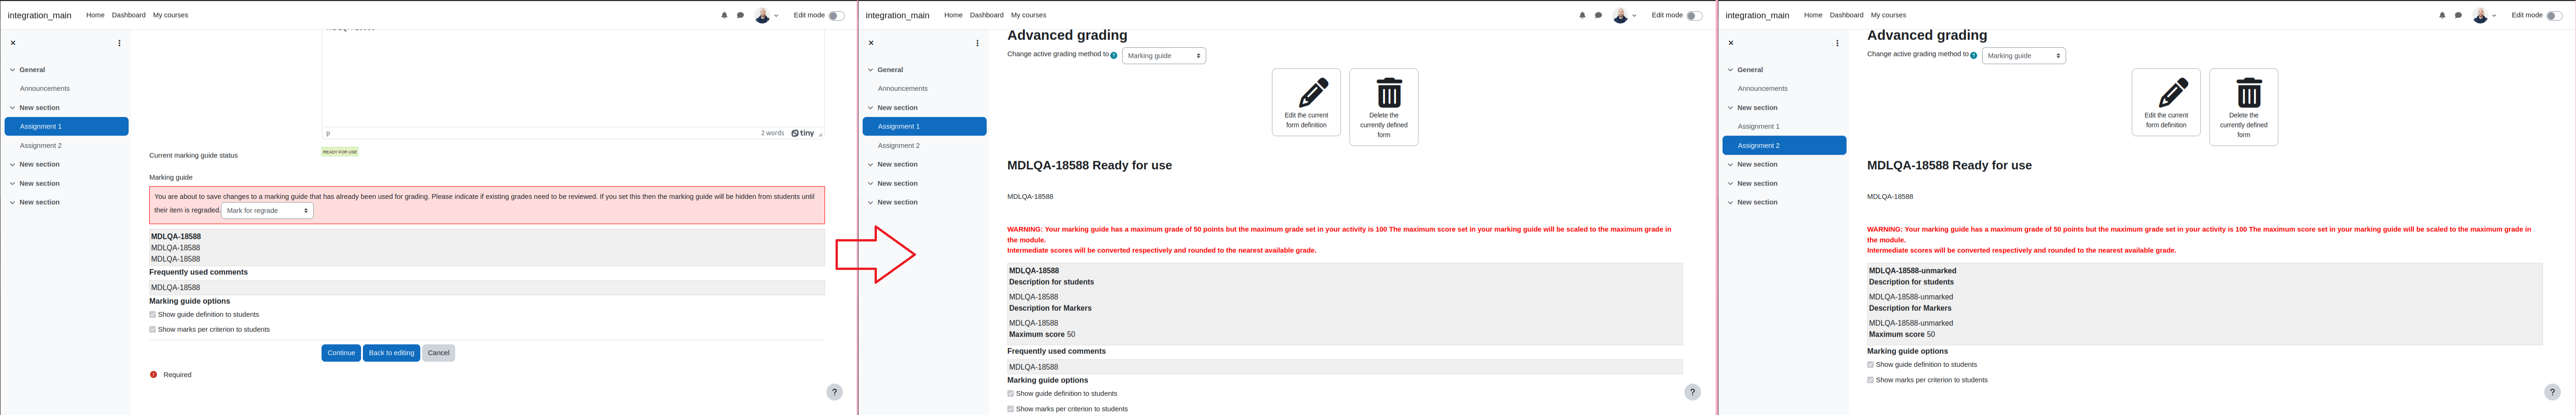Toggle Edit mode switch on Assignment 2 advanced grading page
The image size is (2576, 415).
tap(2554, 15)
